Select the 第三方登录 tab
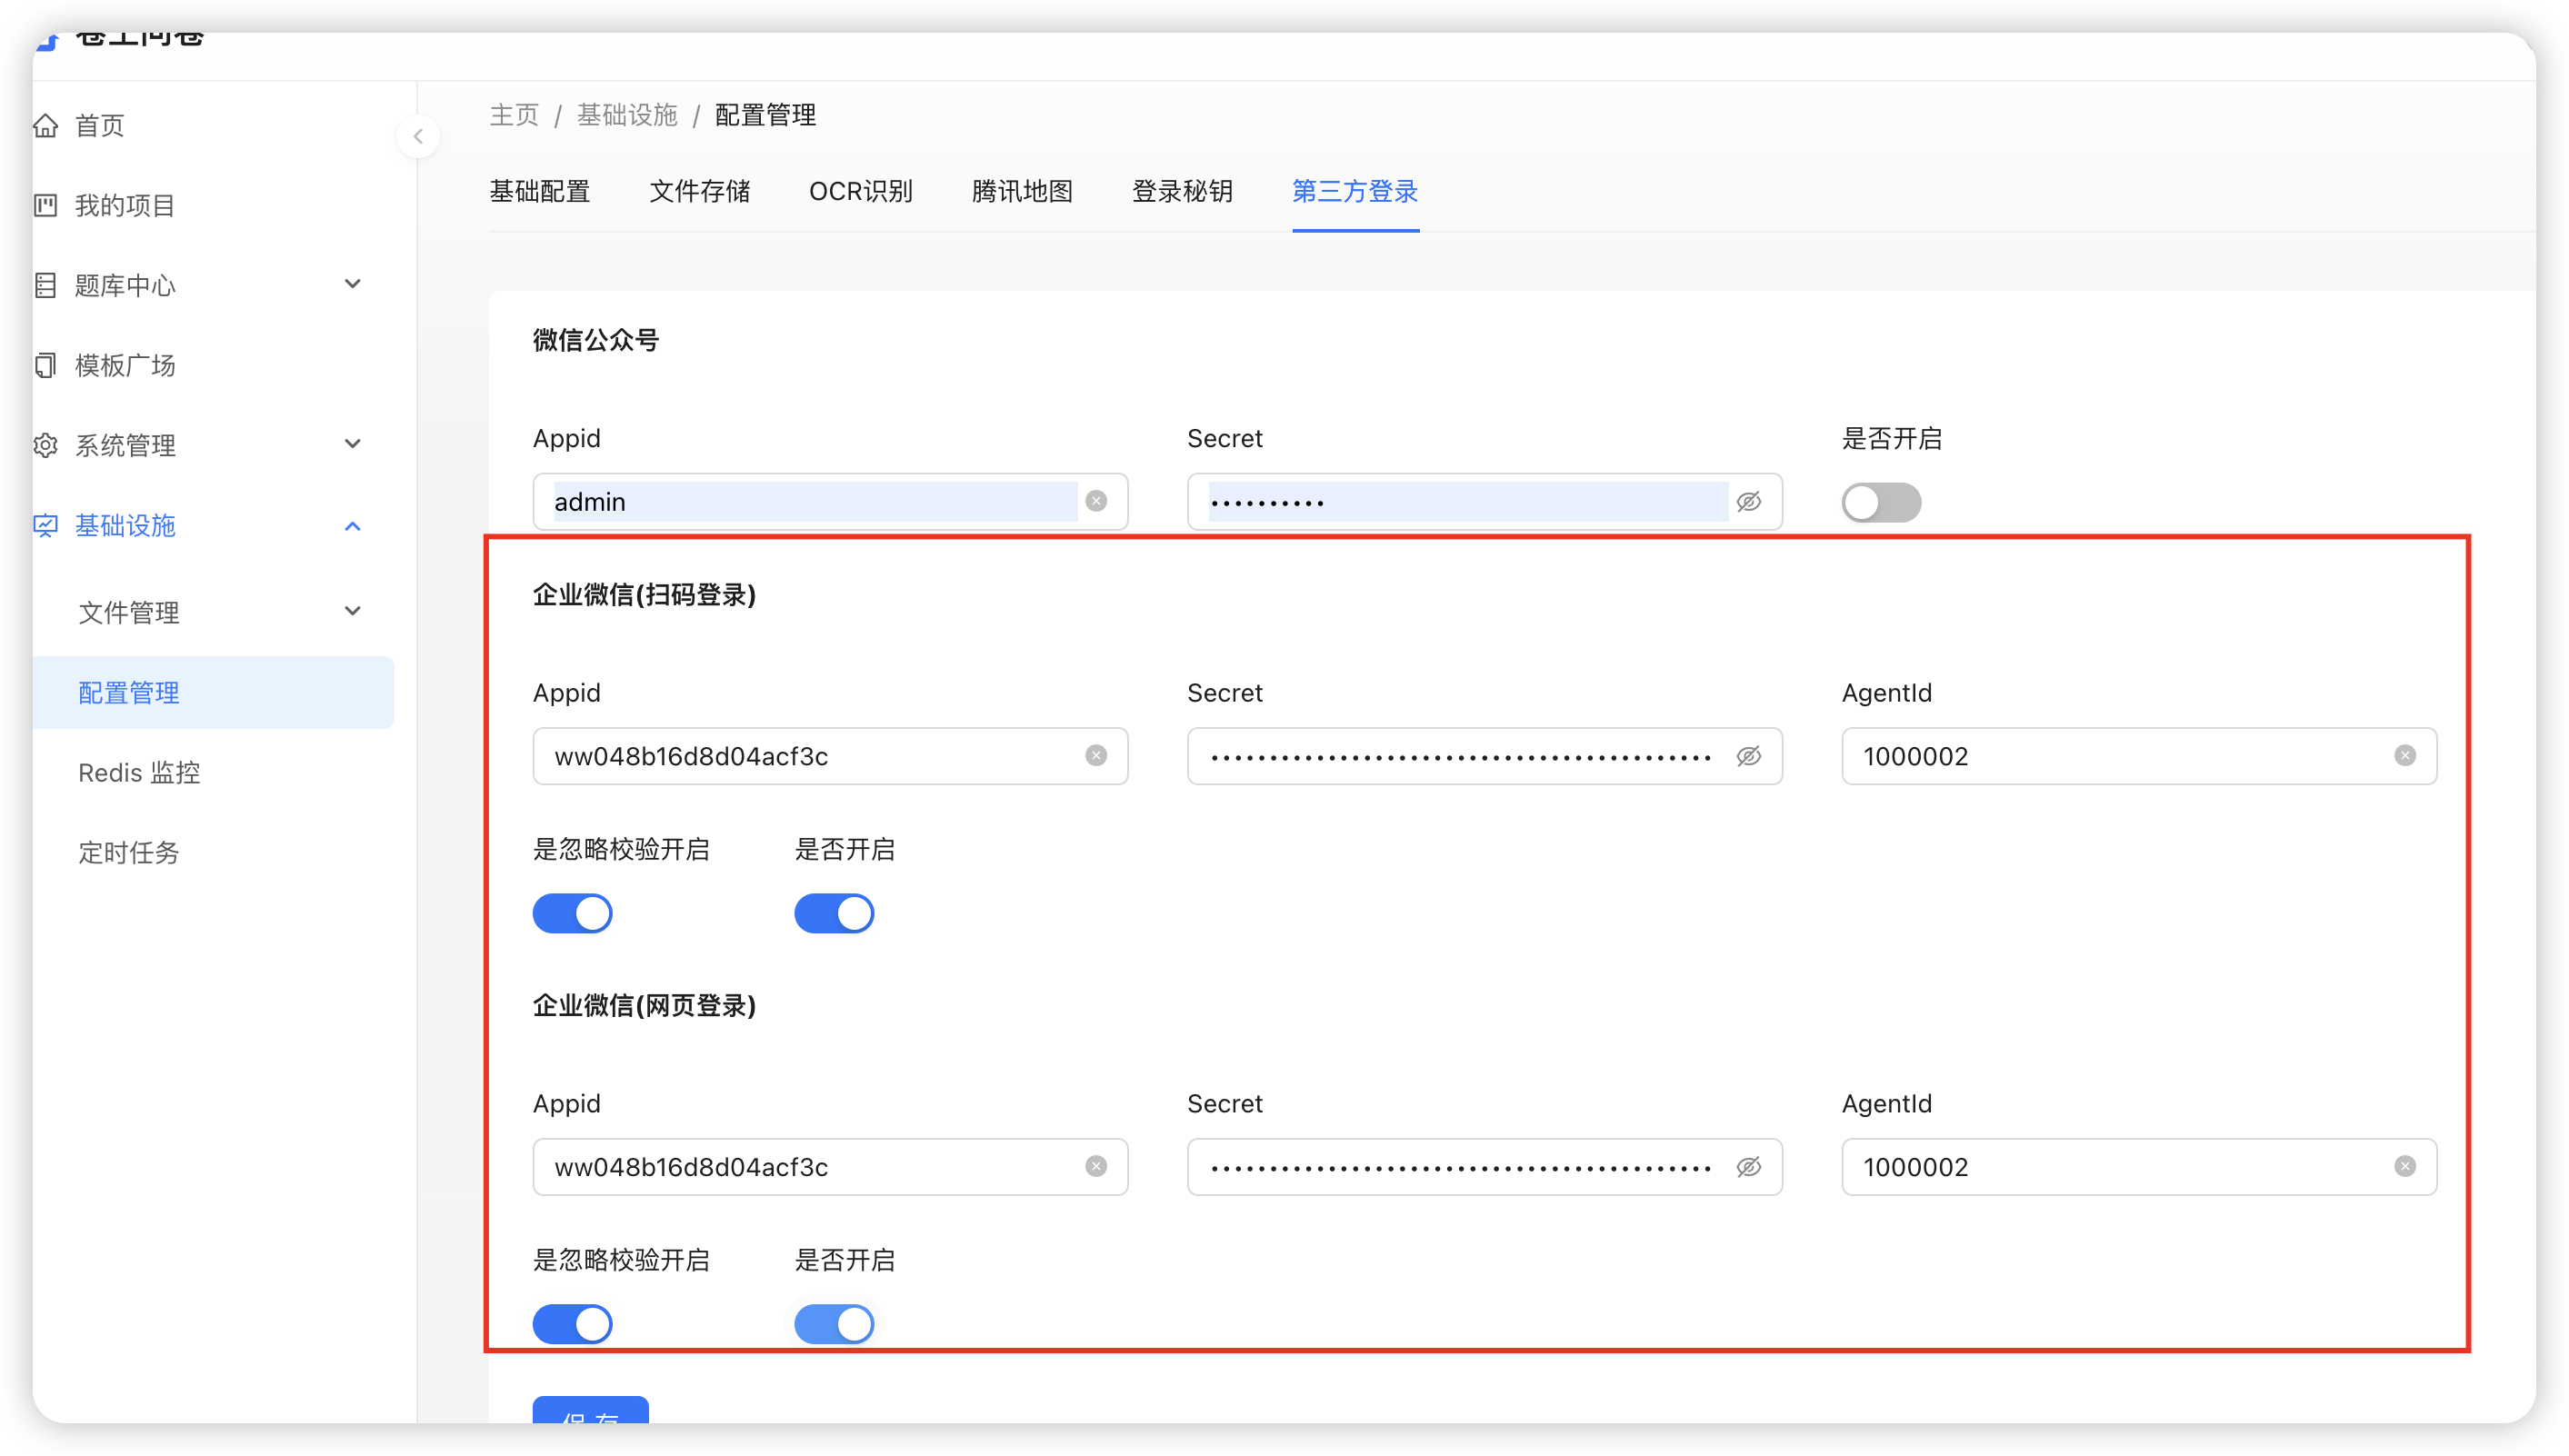Viewport: 2569px width, 1456px height. (x=1355, y=191)
